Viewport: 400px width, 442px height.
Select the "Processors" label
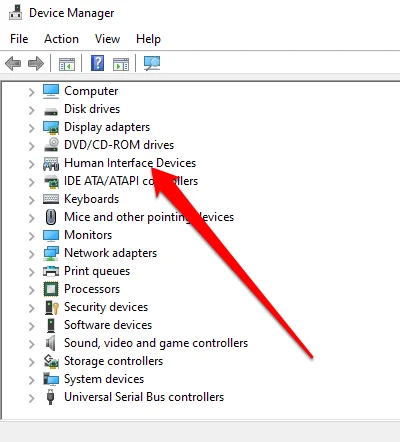click(x=92, y=289)
